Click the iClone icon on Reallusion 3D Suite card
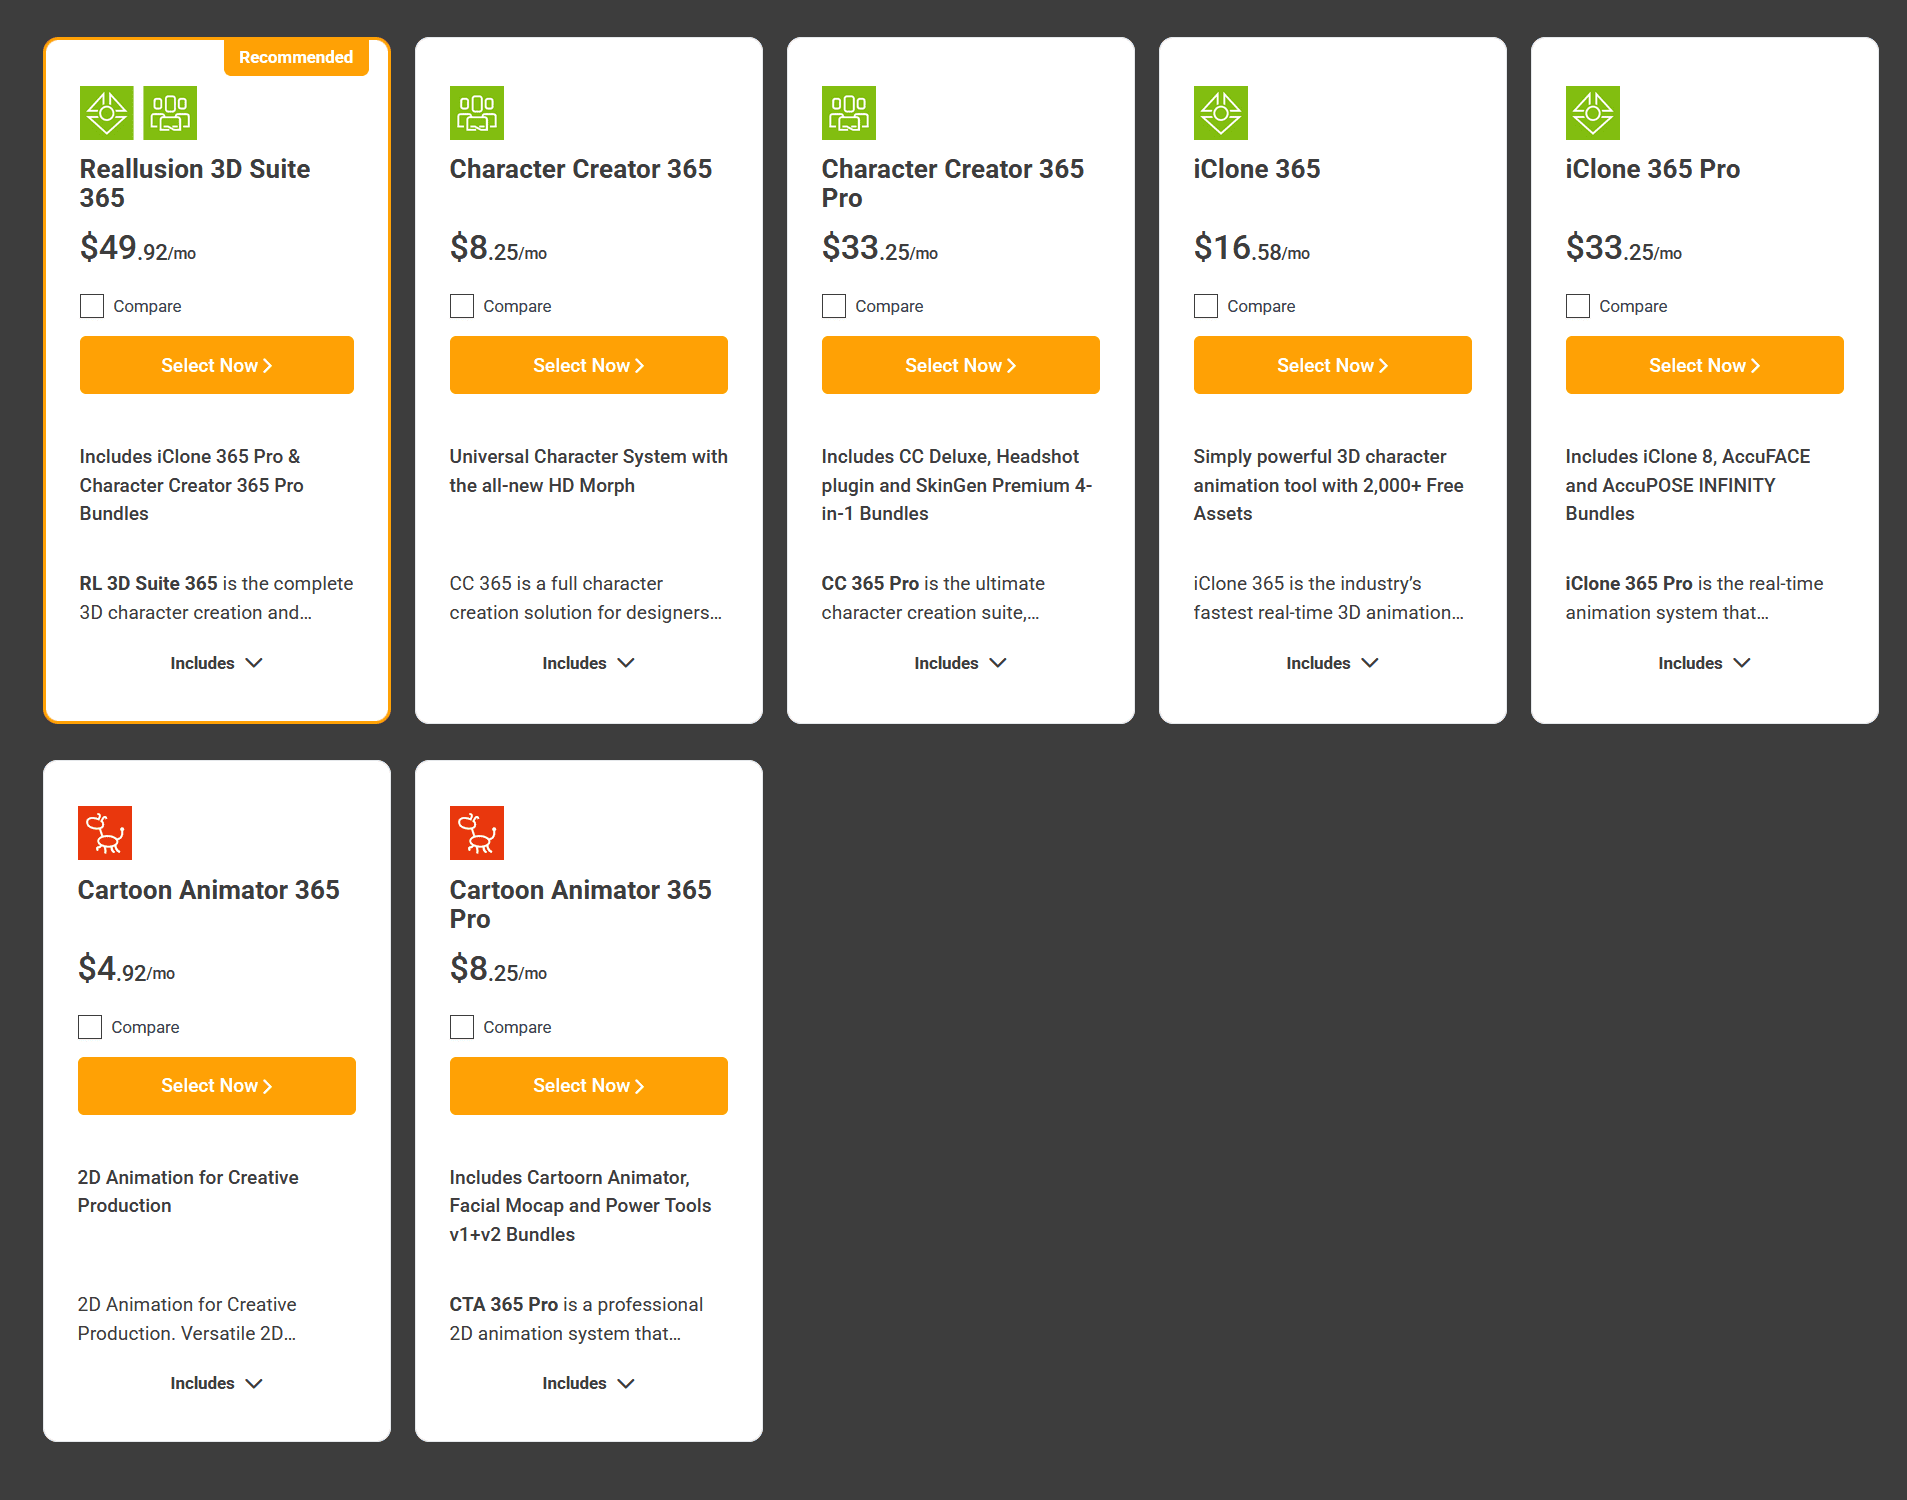The width and height of the screenshot is (1907, 1500). (106, 113)
